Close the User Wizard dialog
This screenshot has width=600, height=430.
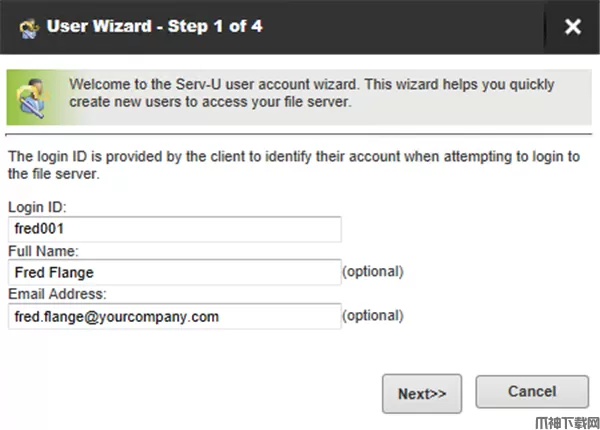click(x=572, y=27)
